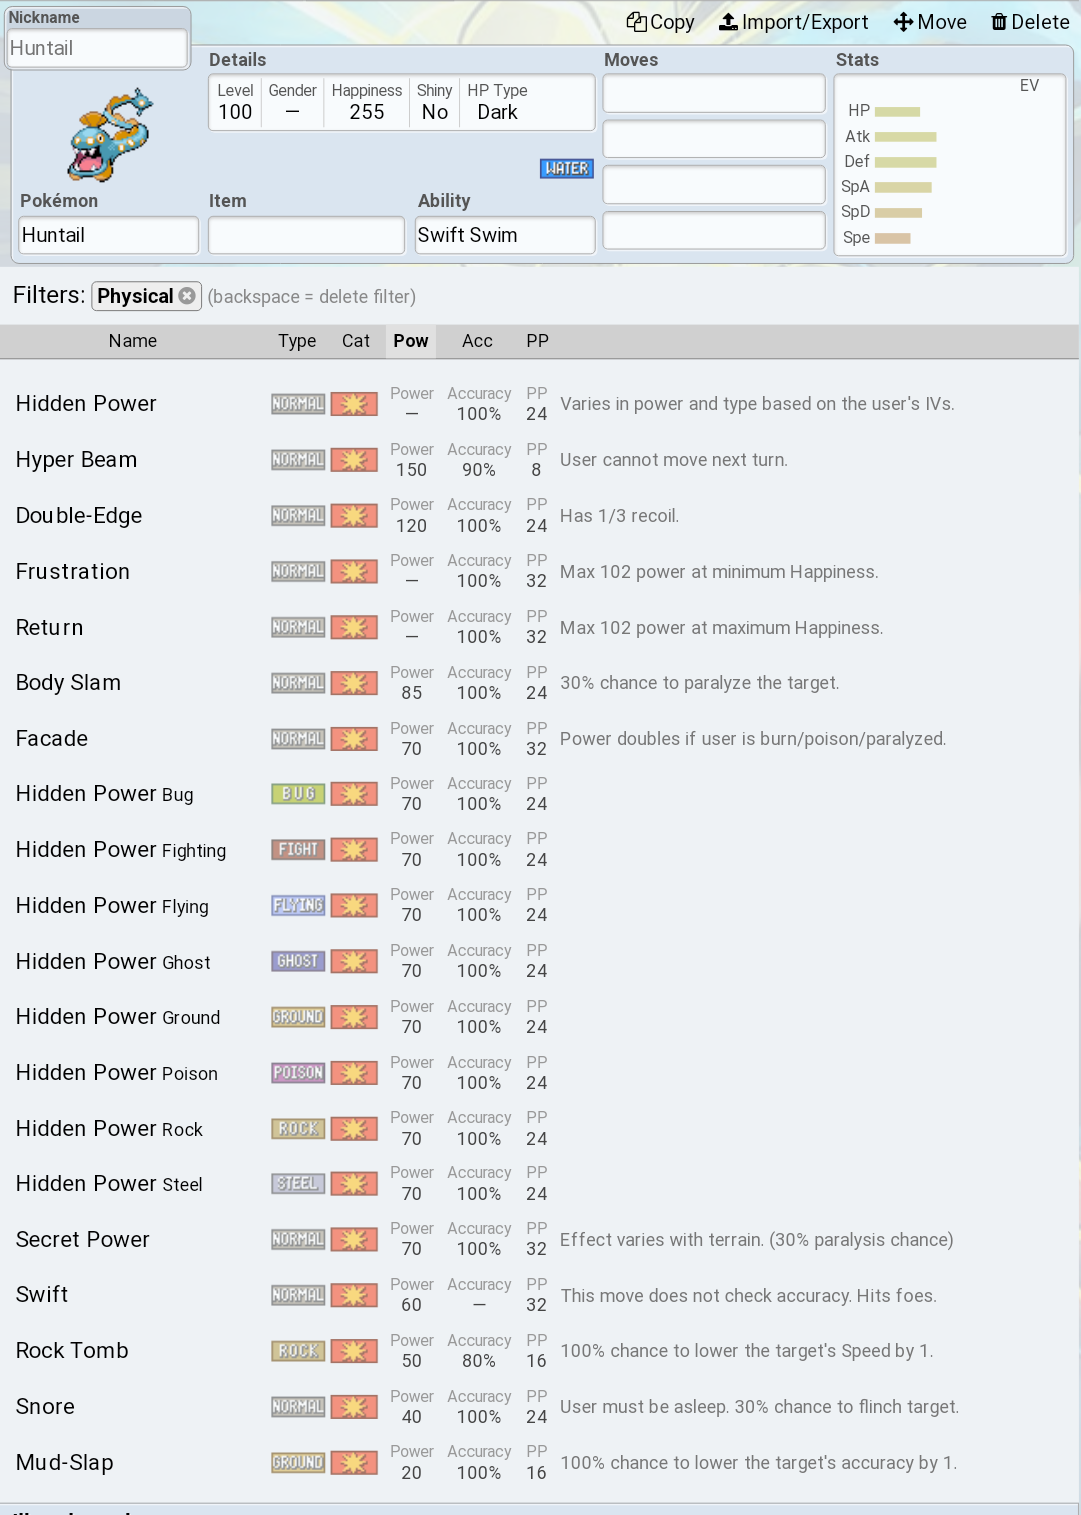The width and height of the screenshot is (1081, 1515).
Task: Open Import/Export for this set
Action: click(794, 22)
